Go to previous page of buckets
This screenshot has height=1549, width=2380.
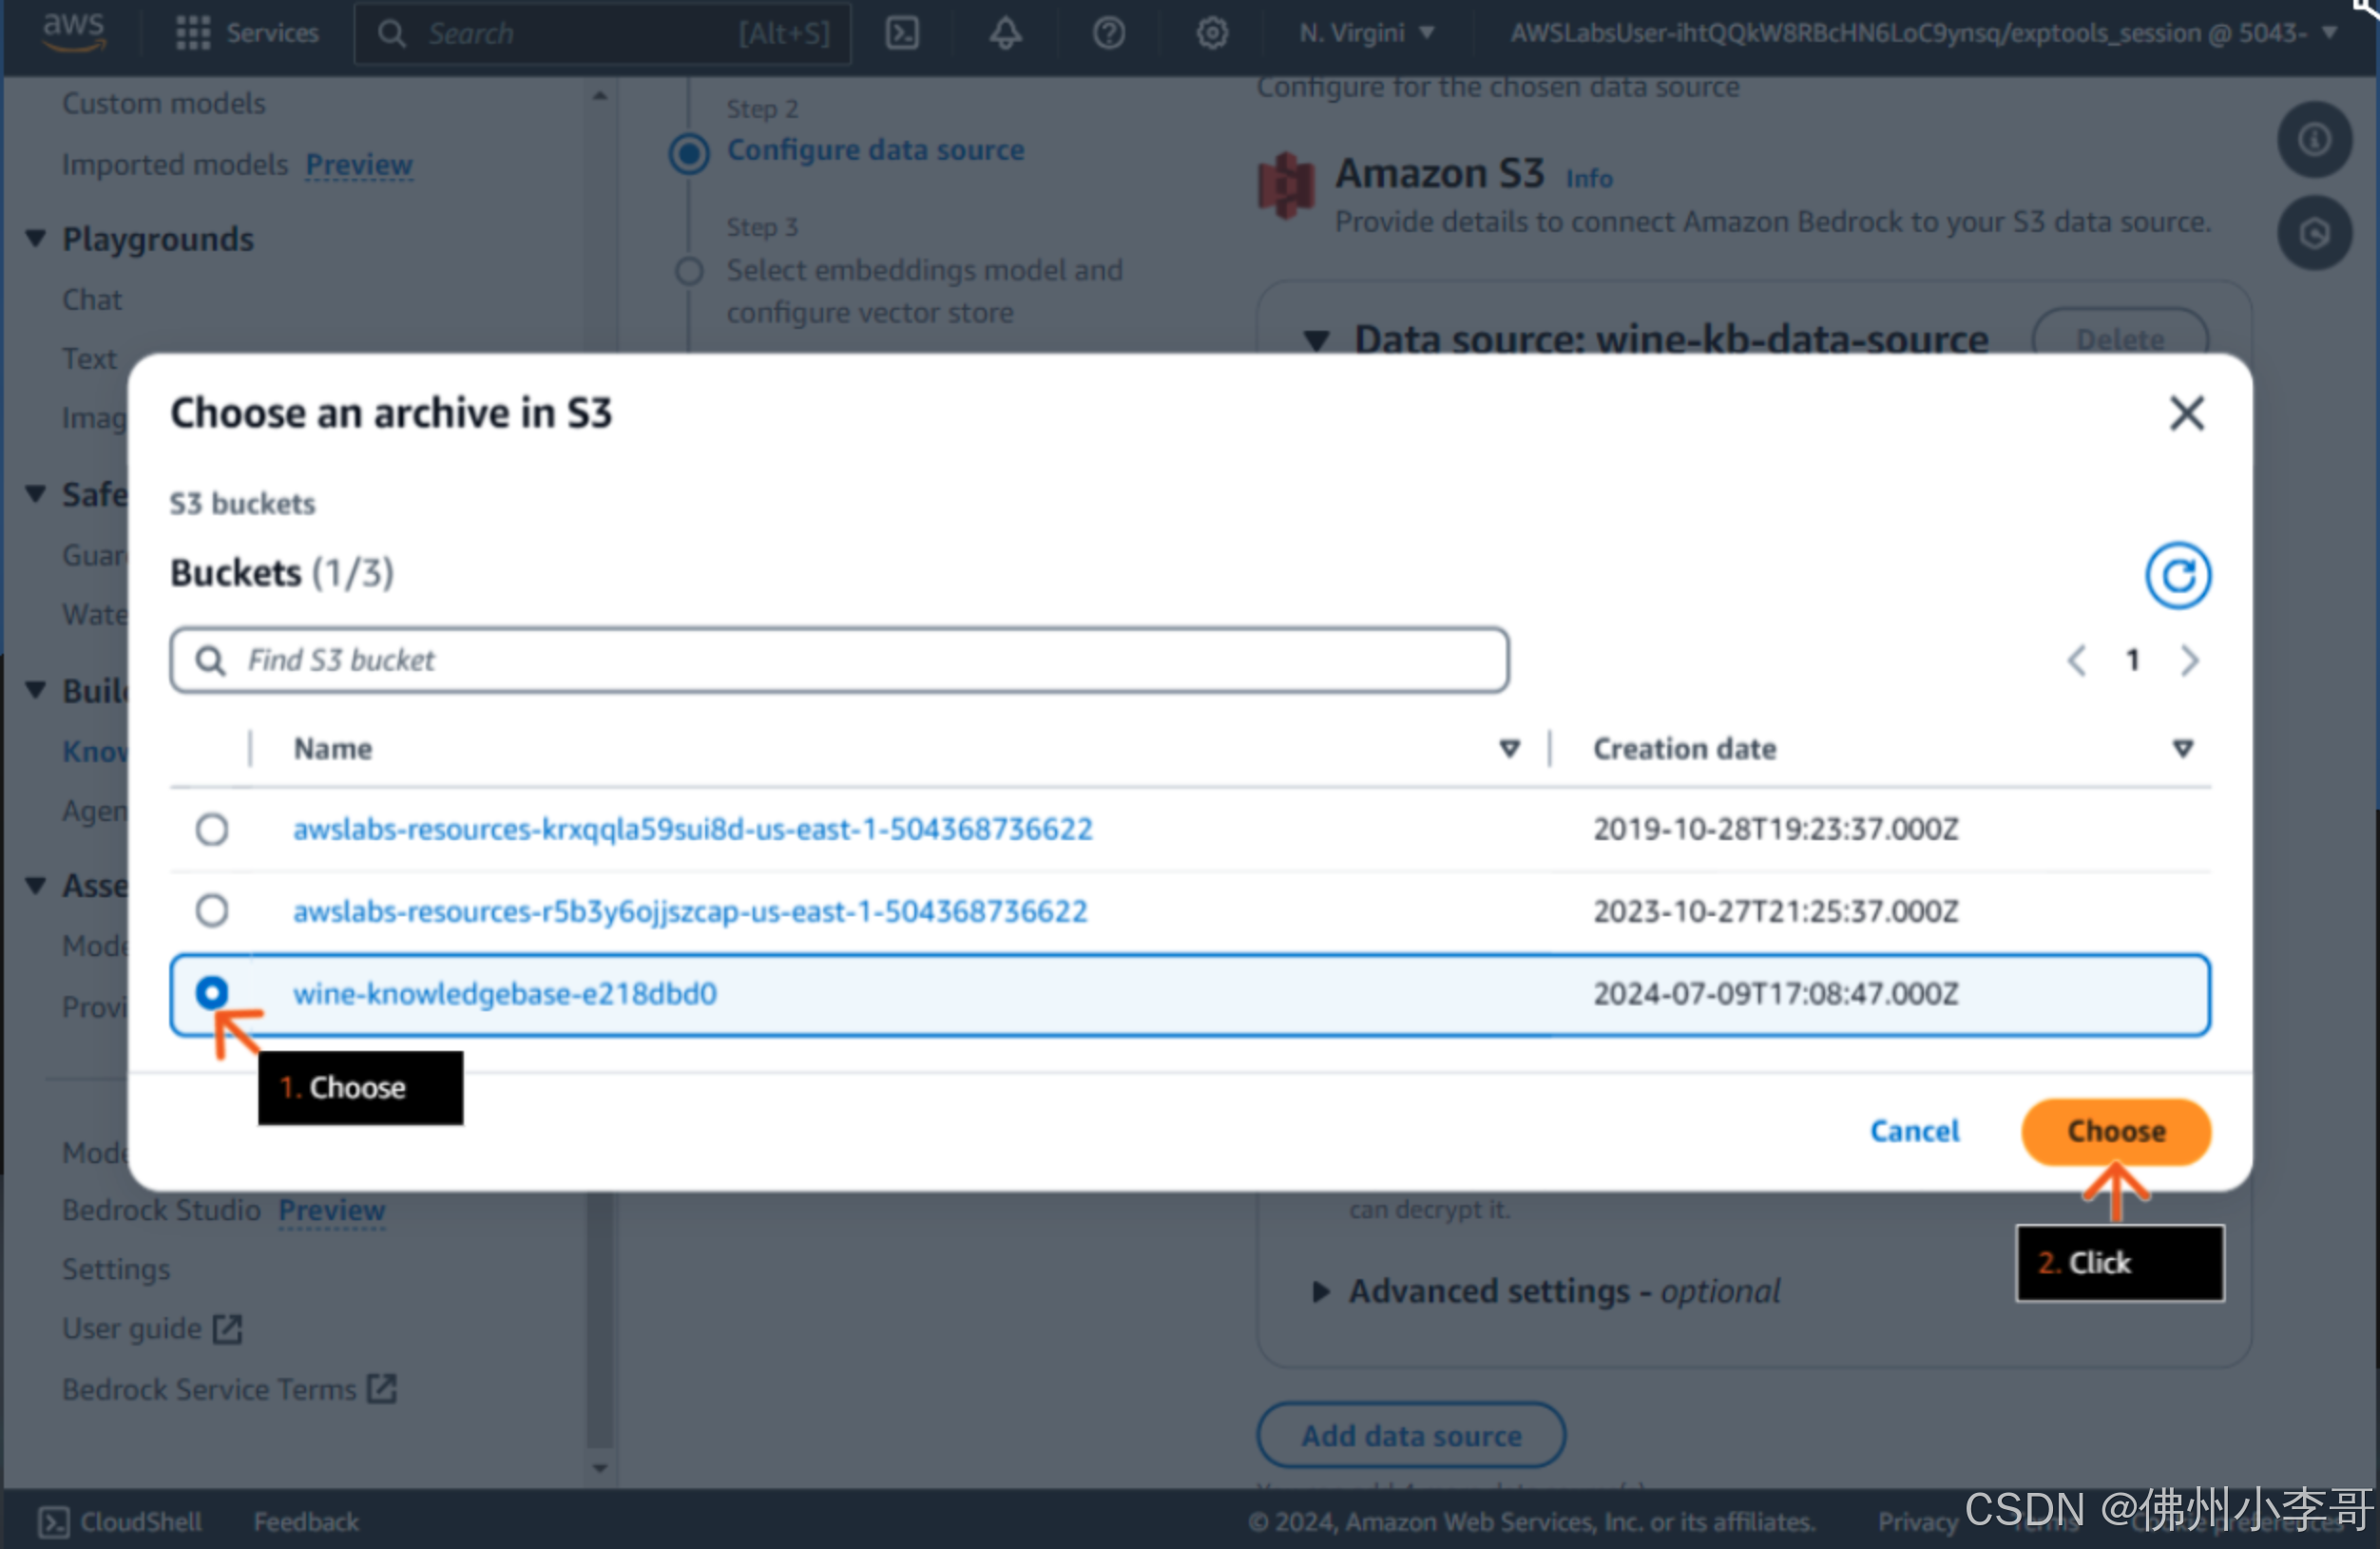(x=2077, y=660)
